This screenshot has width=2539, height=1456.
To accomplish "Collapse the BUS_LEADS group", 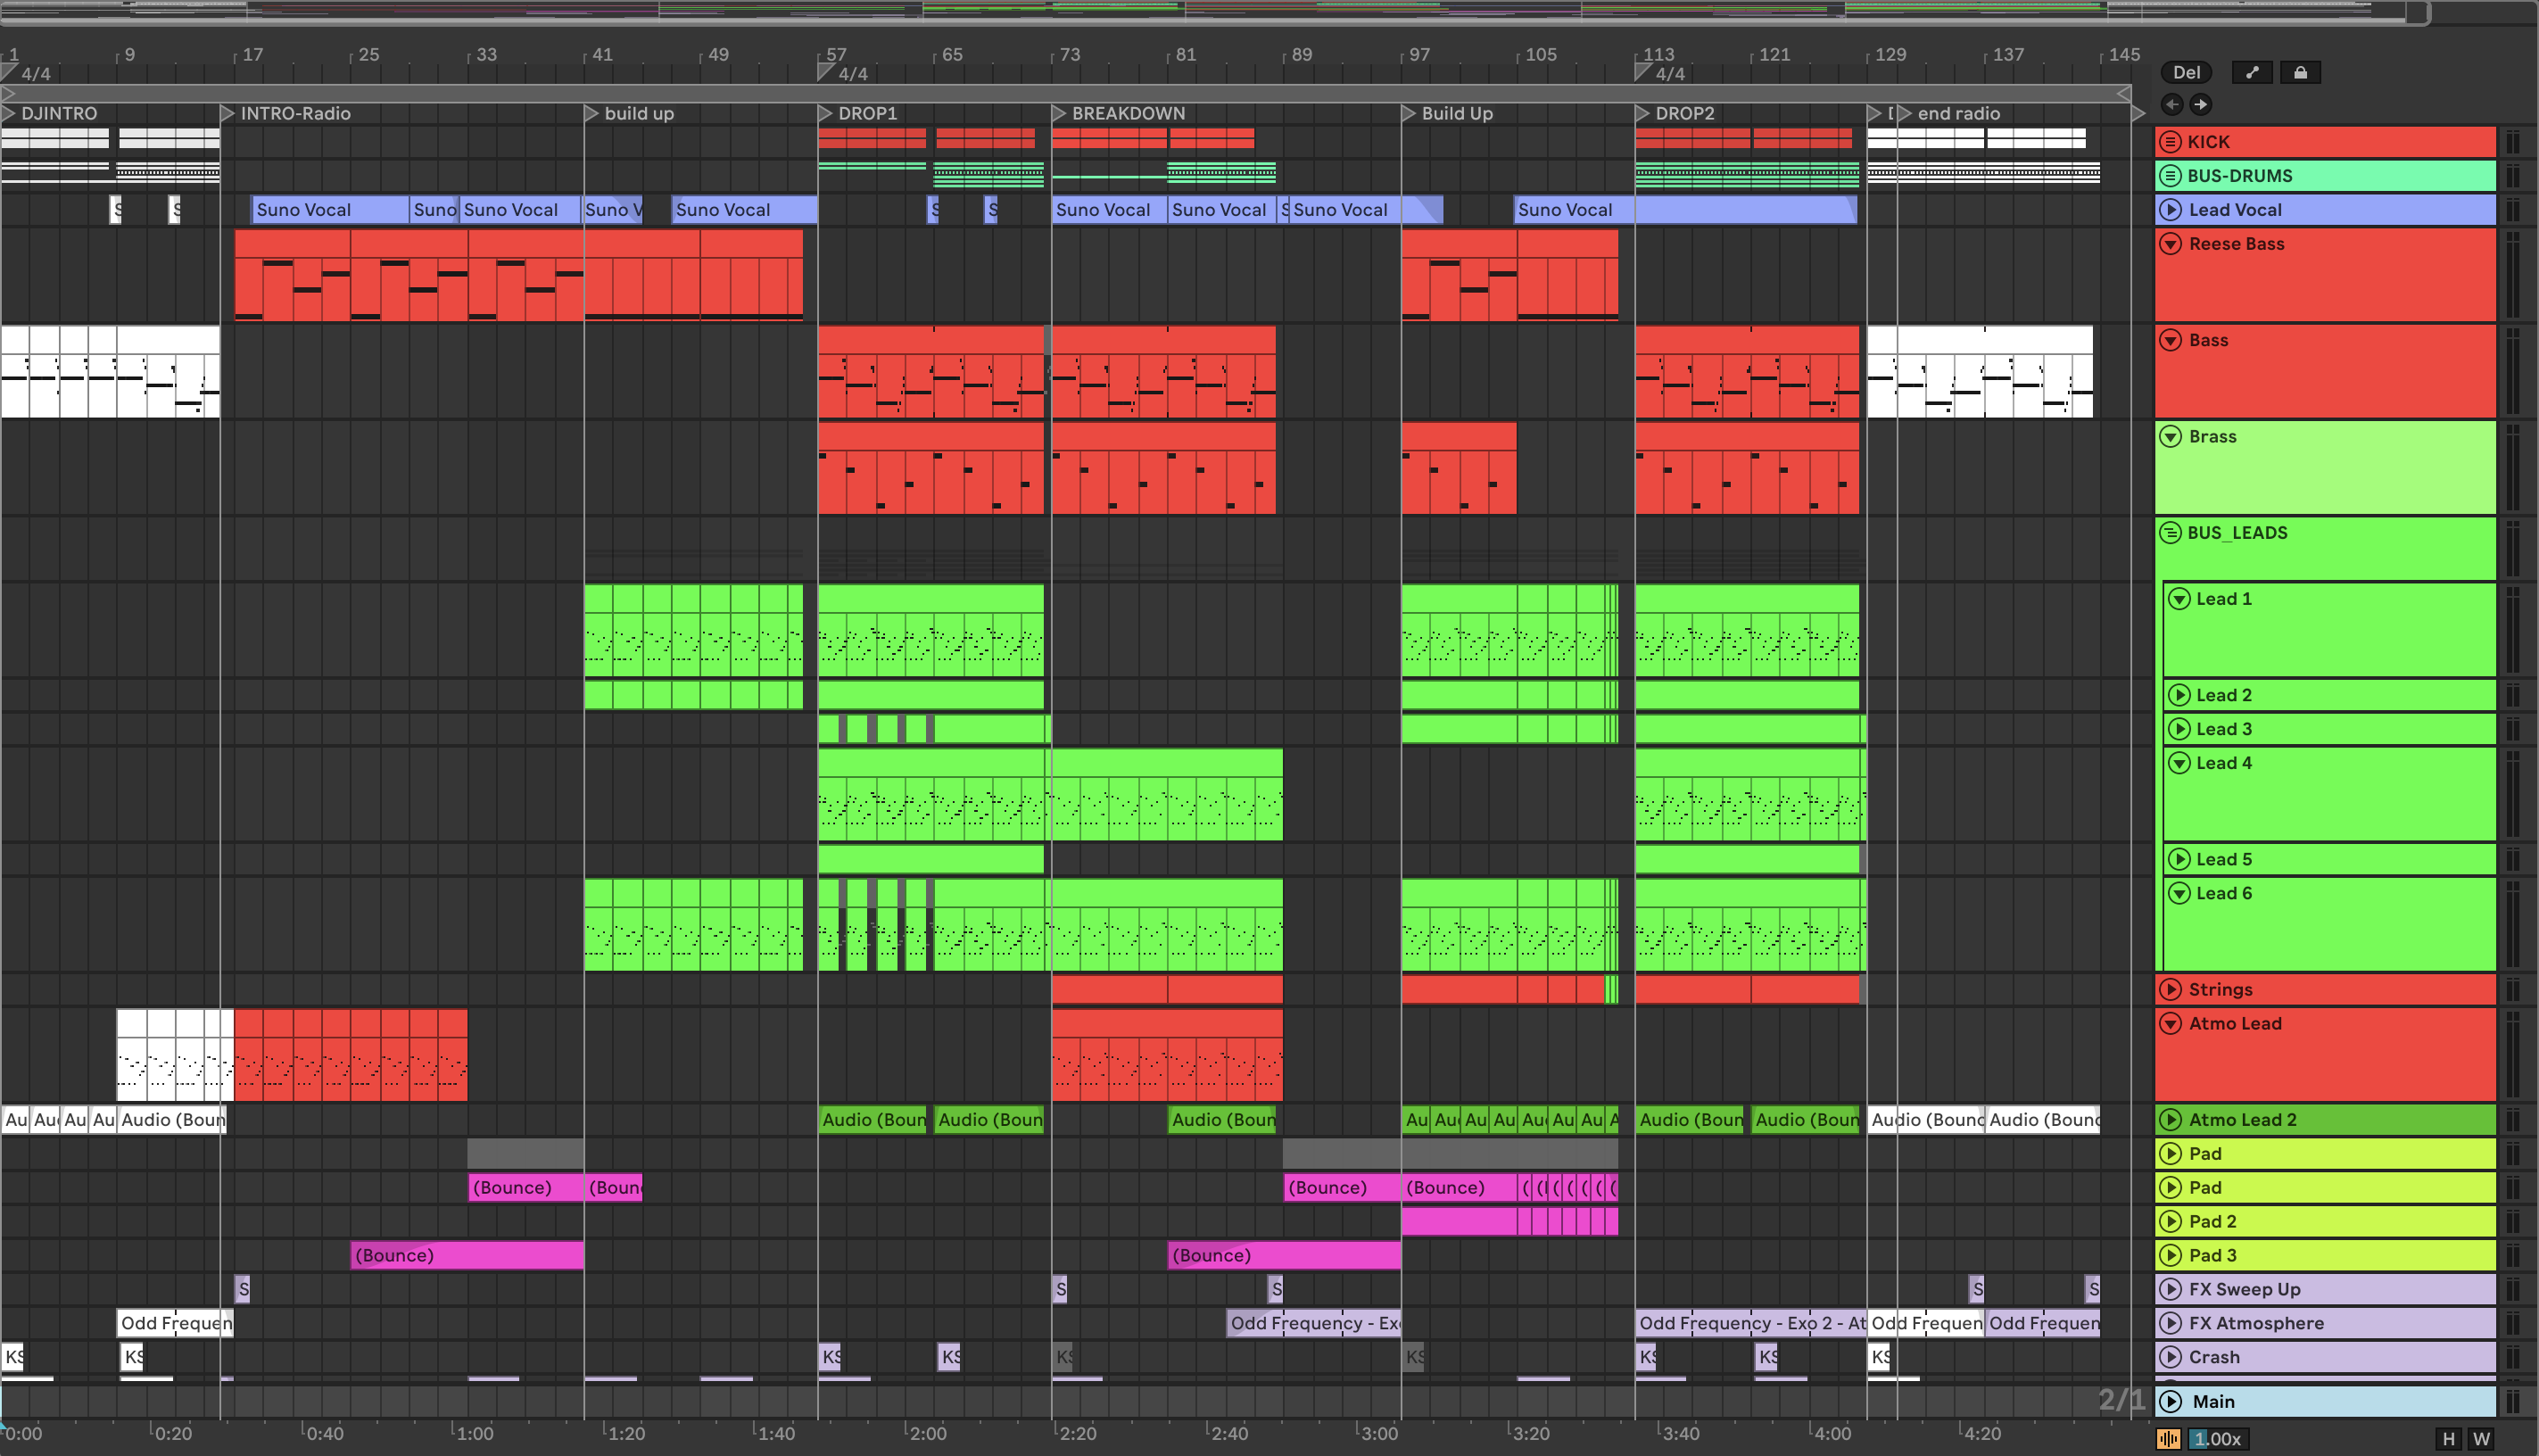I will click(2170, 532).
